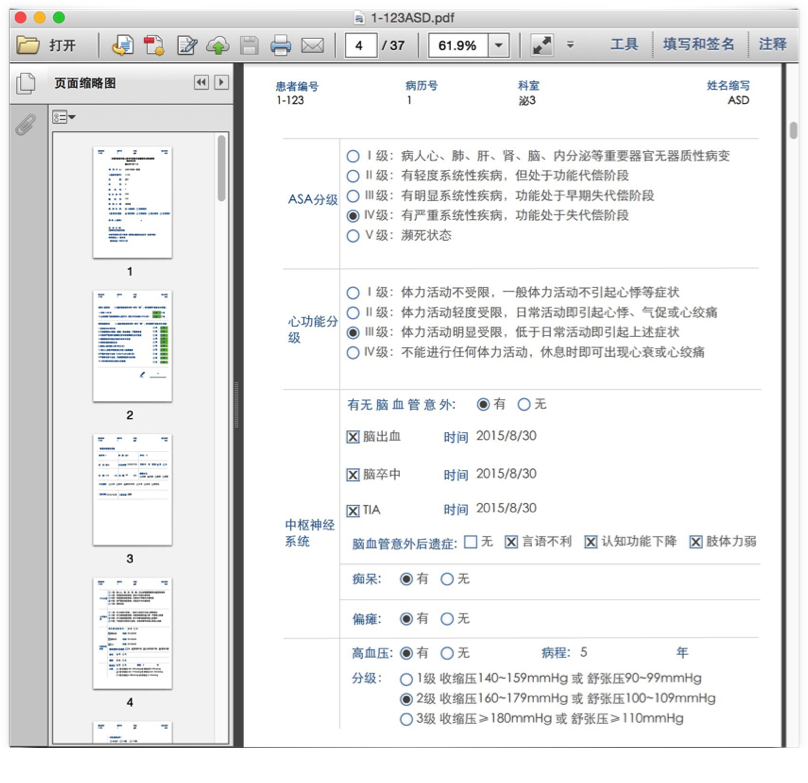
Task: Click the floppy disk save icon
Action: tap(249, 45)
